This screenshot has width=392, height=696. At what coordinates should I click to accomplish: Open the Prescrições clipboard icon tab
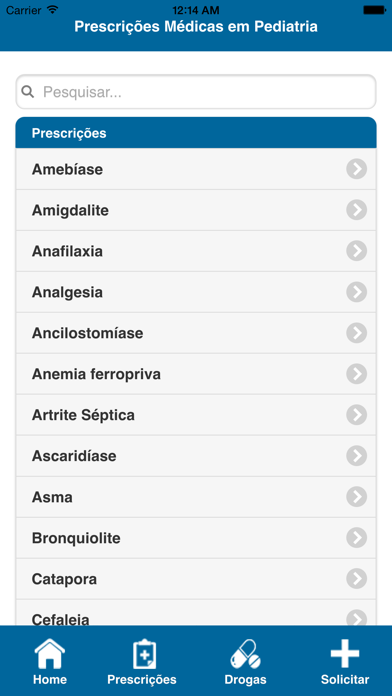tap(145, 654)
